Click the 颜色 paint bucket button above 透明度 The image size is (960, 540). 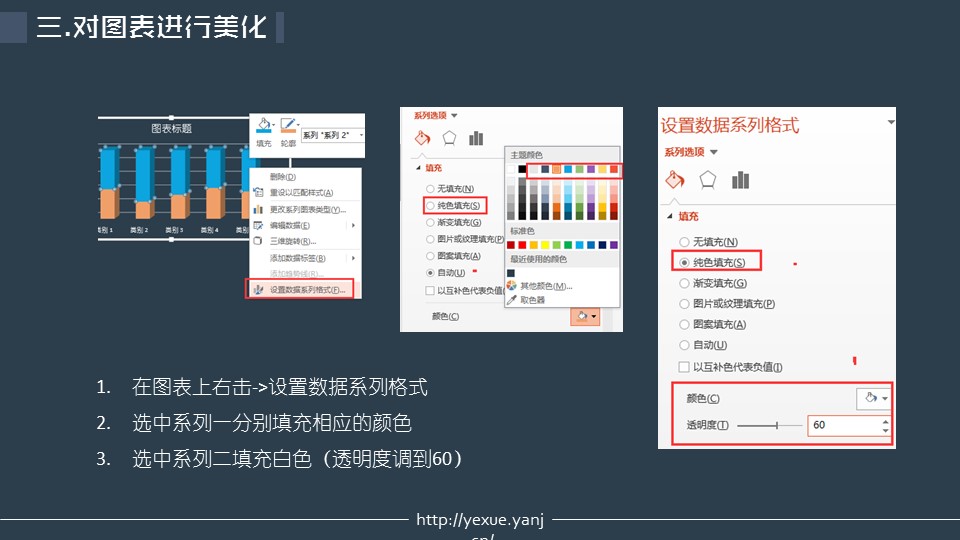pyautogui.click(x=872, y=398)
